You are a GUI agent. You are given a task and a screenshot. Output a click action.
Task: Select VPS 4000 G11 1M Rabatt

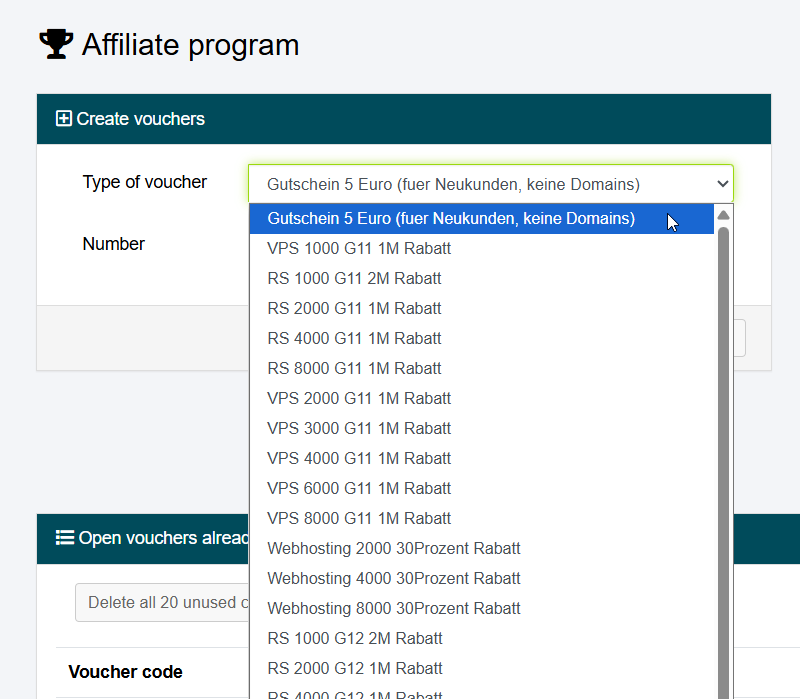[x=359, y=458]
